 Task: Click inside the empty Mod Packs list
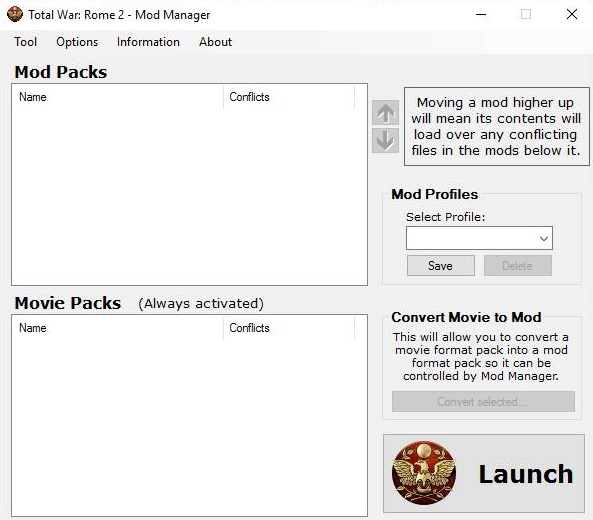(189, 197)
